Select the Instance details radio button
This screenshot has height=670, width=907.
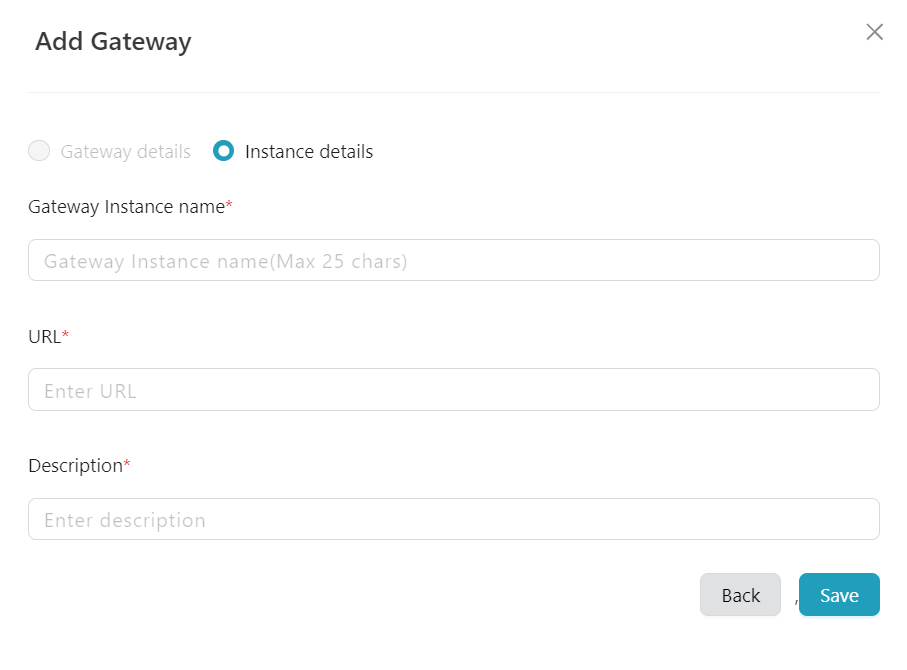(x=224, y=151)
